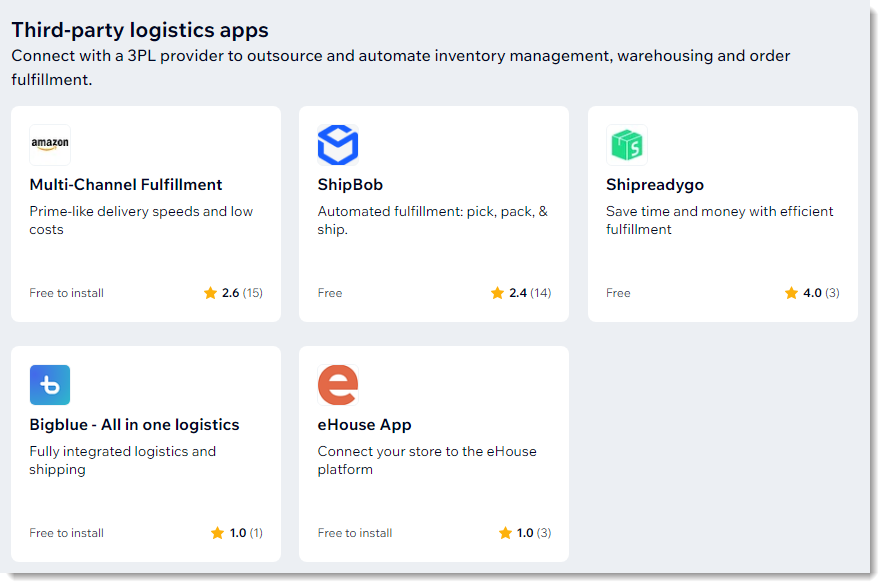Click the green Shipreadygo package icon
This screenshot has width=885, height=588.
pyautogui.click(x=626, y=144)
